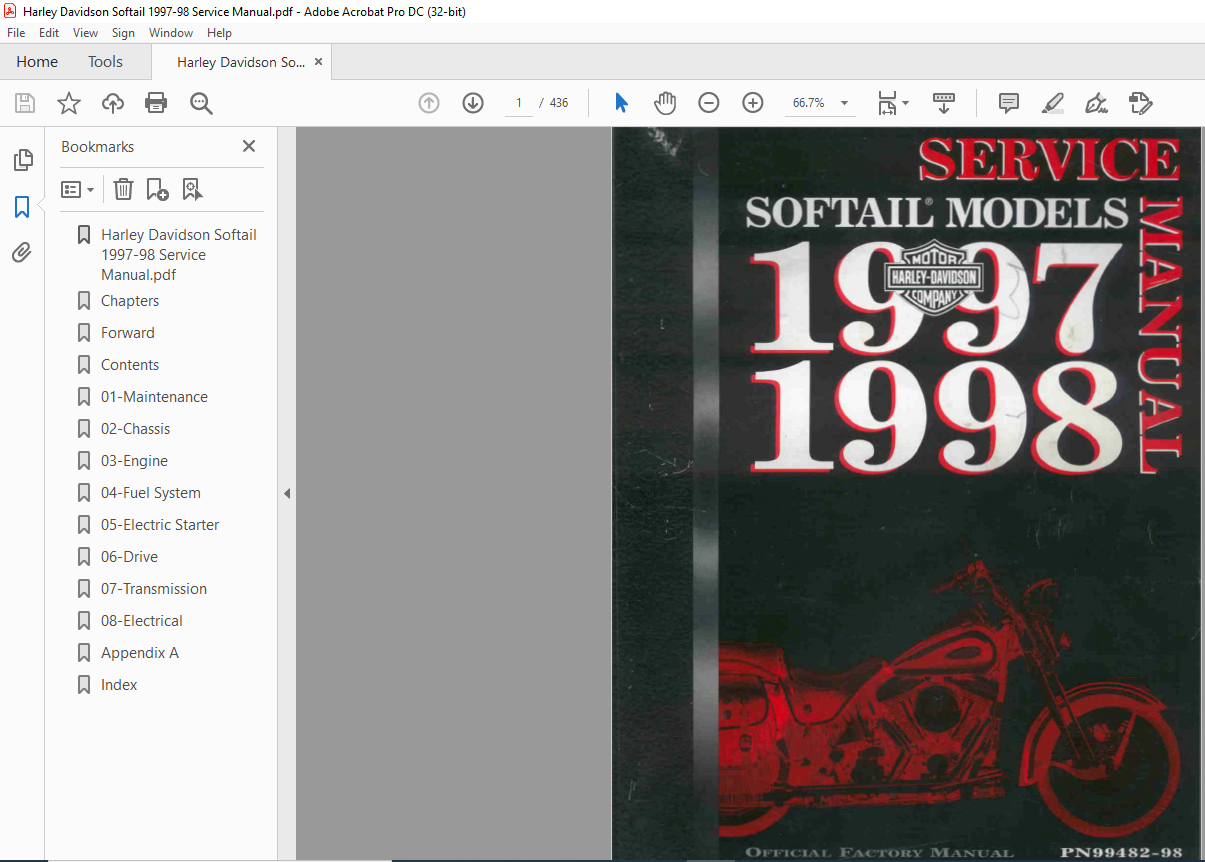Go to previous page arrow
This screenshot has width=1205, height=862.
[x=429, y=103]
